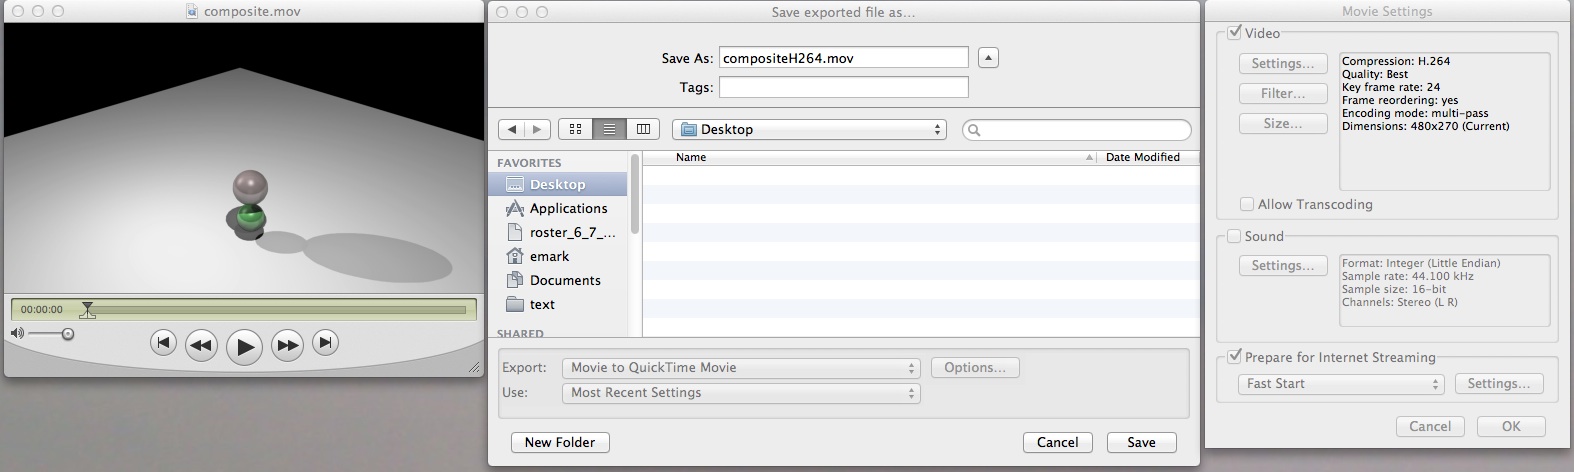Screen dimensions: 1574x472
Task: Open the Use settings dropdown
Action: click(741, 392)
